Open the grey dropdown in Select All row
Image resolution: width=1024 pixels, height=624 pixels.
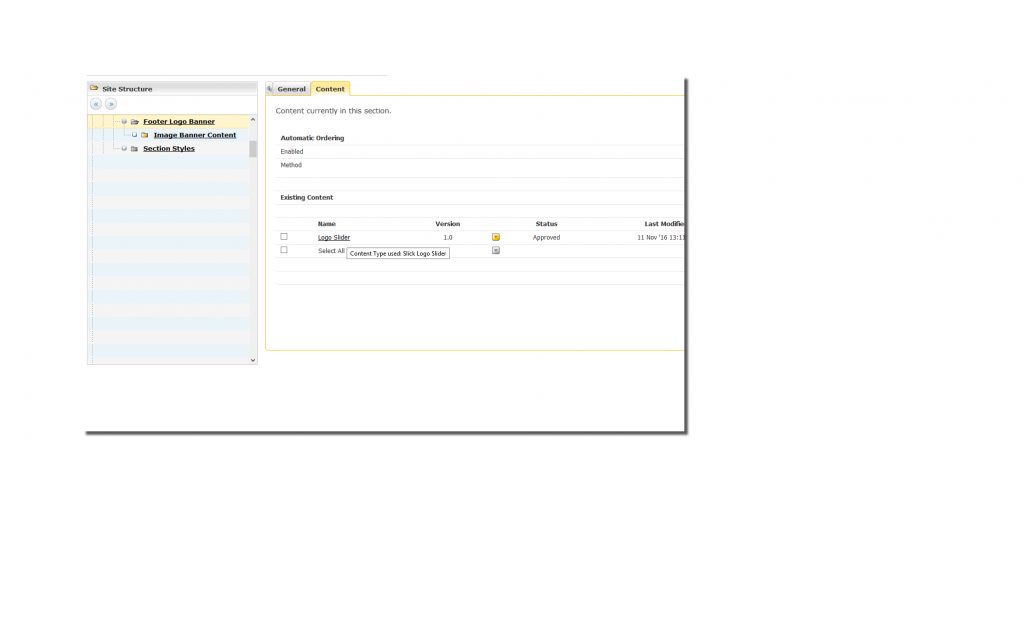(496, 251)
